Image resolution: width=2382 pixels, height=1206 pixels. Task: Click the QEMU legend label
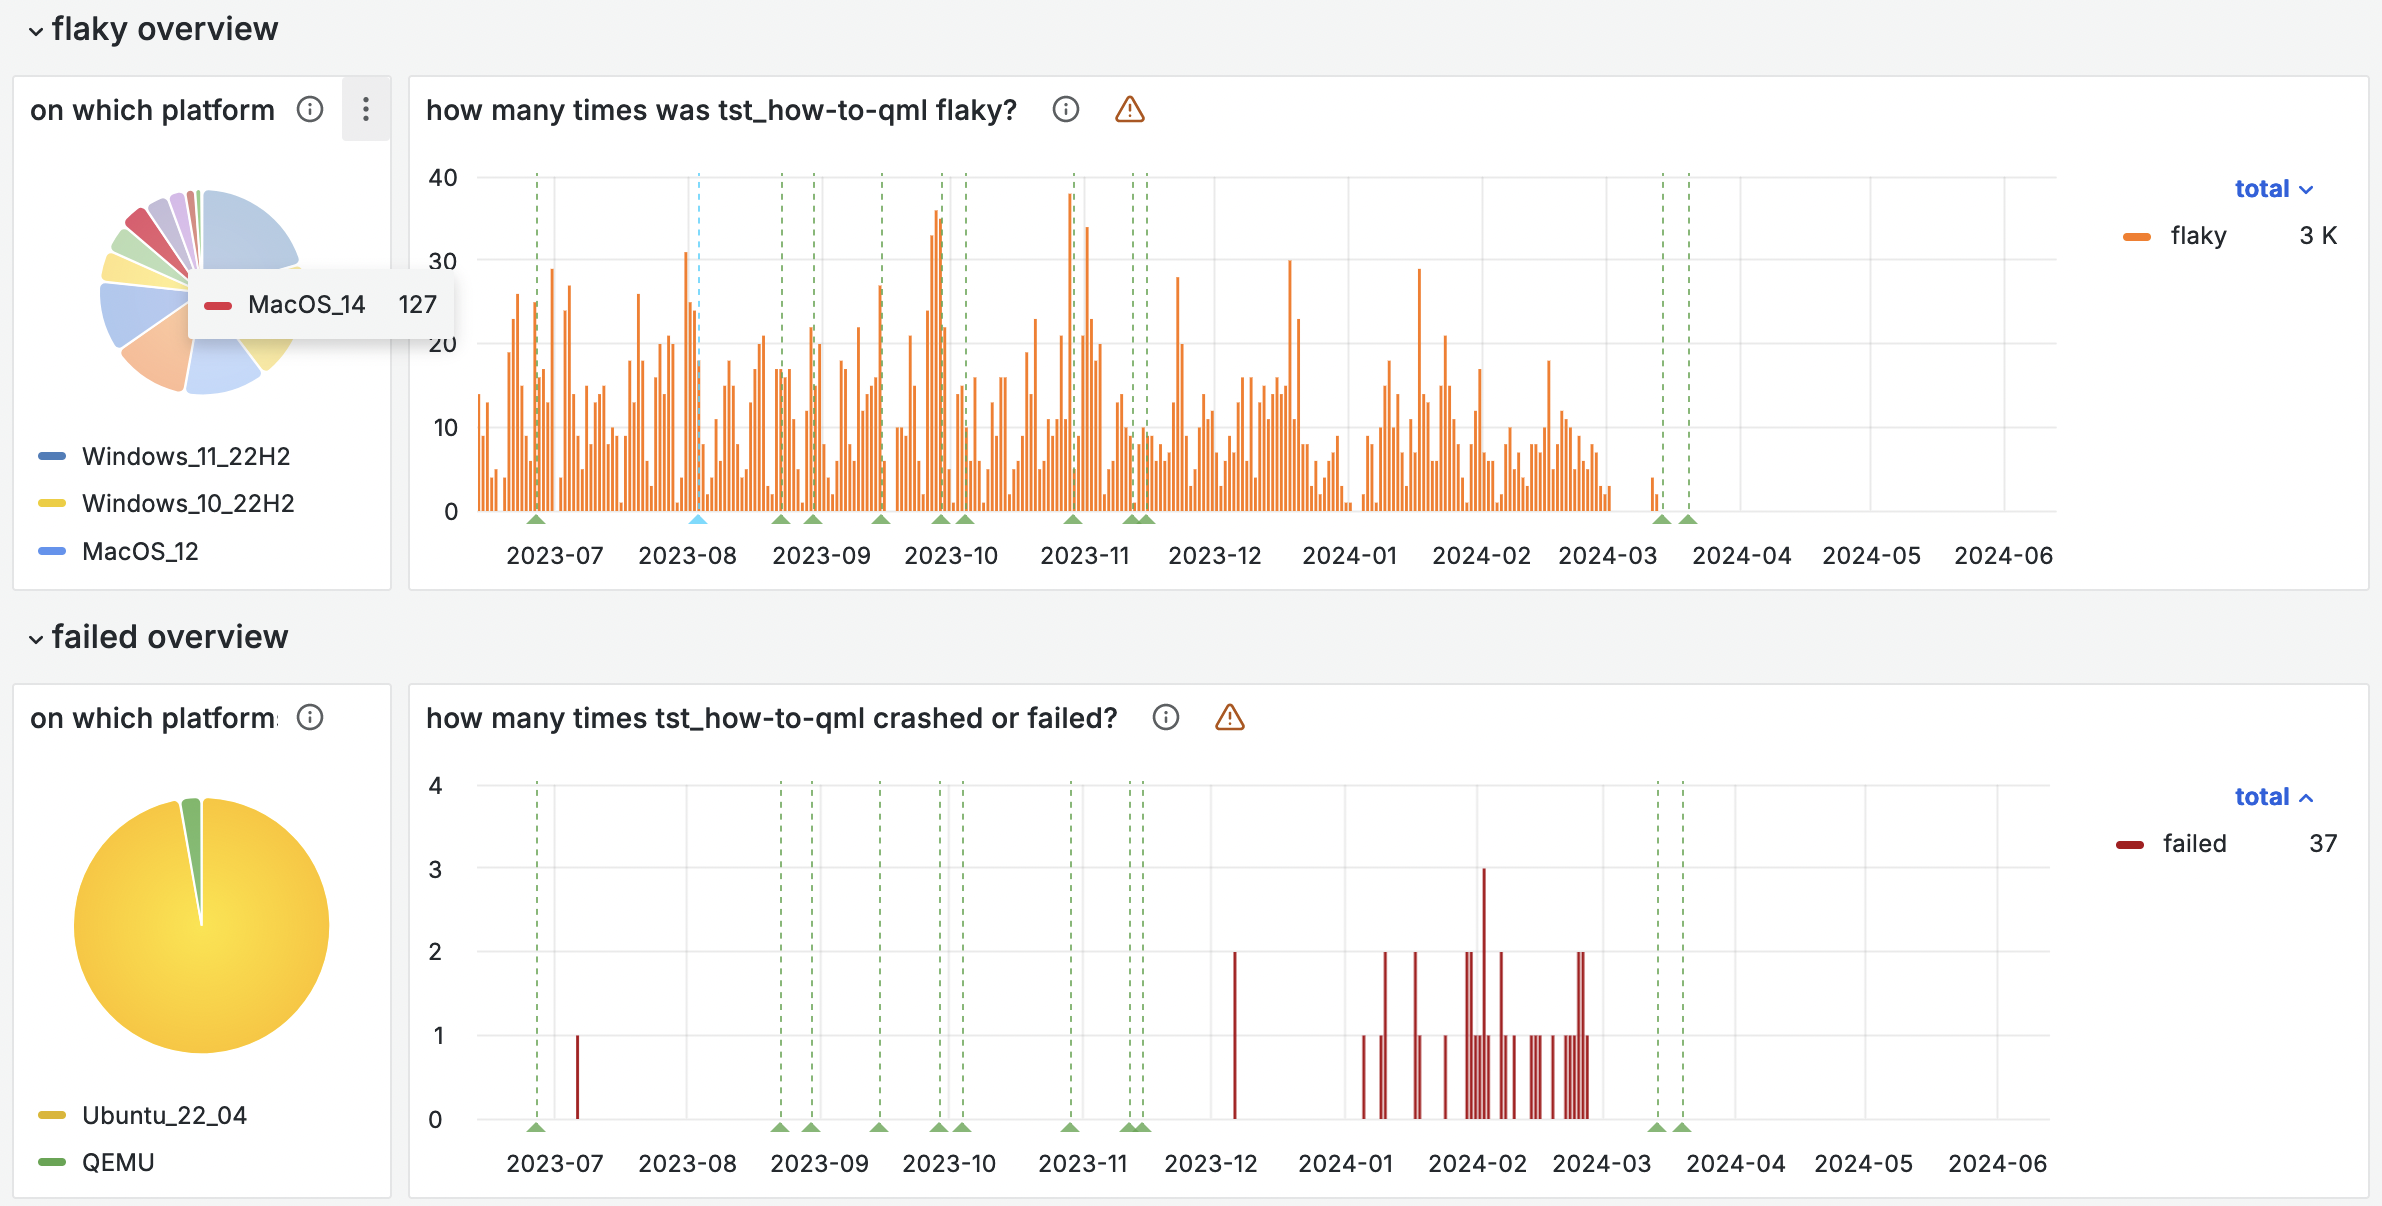pyautogui.click(x=118, y=1162)
